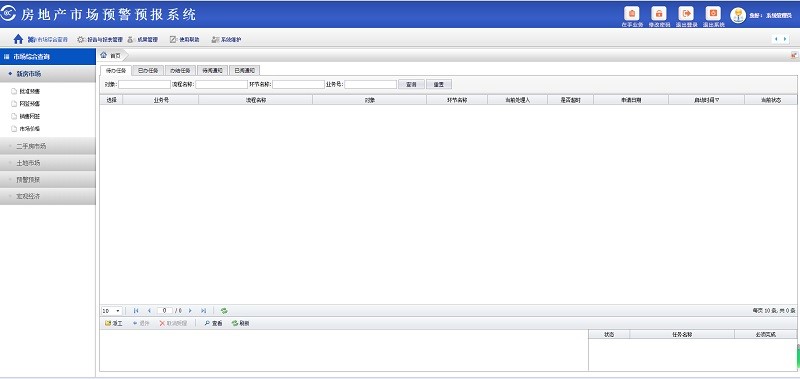Screen dimensions: 800x379
Task: Click the 退出系统 exit icon
Action: pyautogui.click(x=713, y=13)
